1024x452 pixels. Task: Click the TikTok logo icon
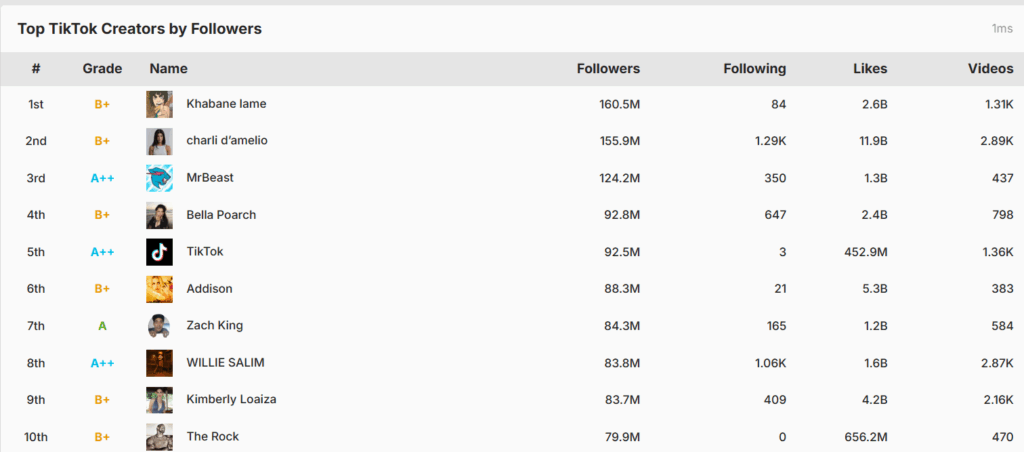(159, 252)
